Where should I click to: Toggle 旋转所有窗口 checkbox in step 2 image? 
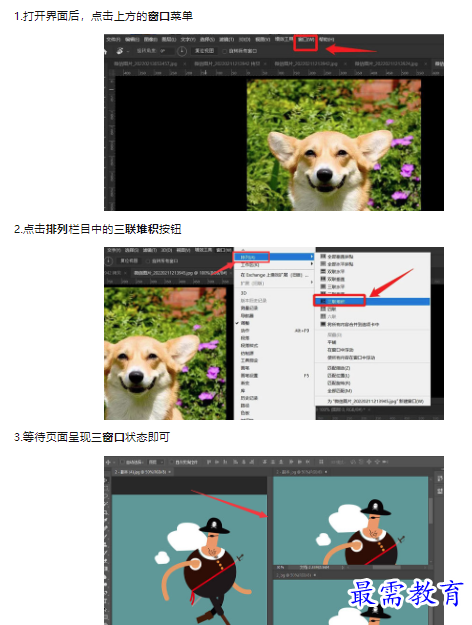[x=148, y=261]
